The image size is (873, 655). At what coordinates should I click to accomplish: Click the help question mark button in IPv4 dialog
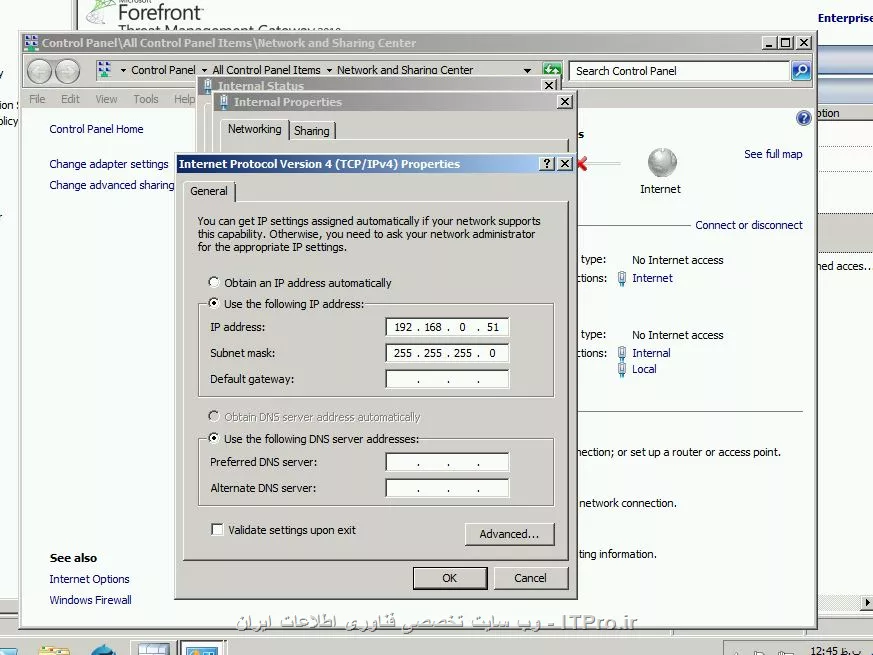pyautogui.click(x=547, y=163)
